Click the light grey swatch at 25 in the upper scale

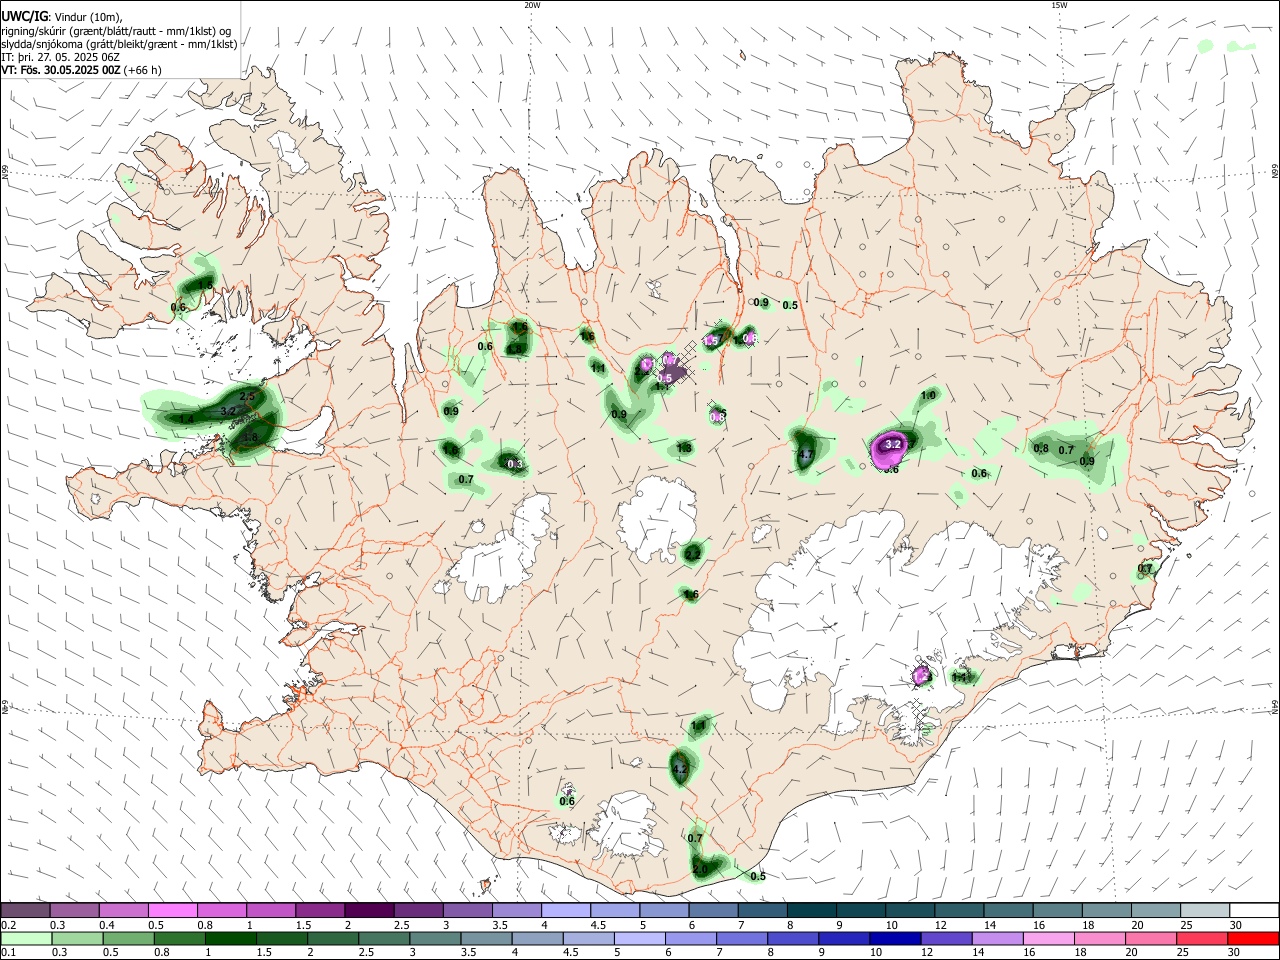pyautogui.click(x=1205, y=911)
